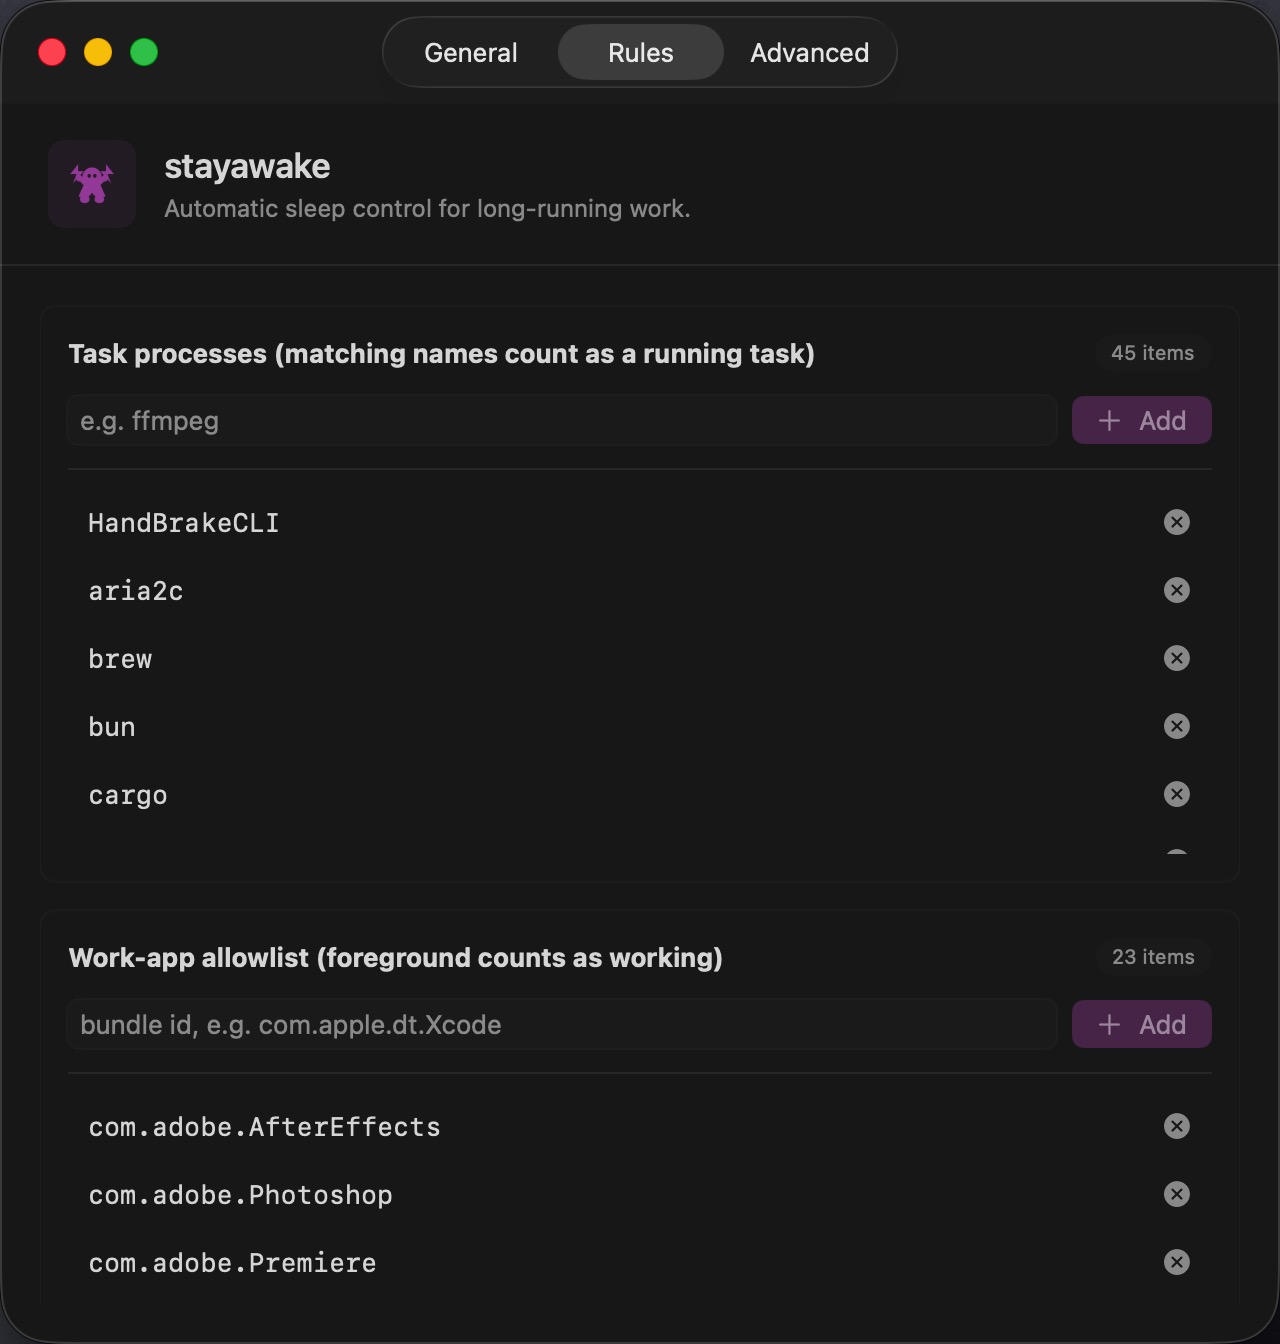Click the 45 items count badge
The width and height of the screenshot is (1280, 1344).
(1151, 353)
